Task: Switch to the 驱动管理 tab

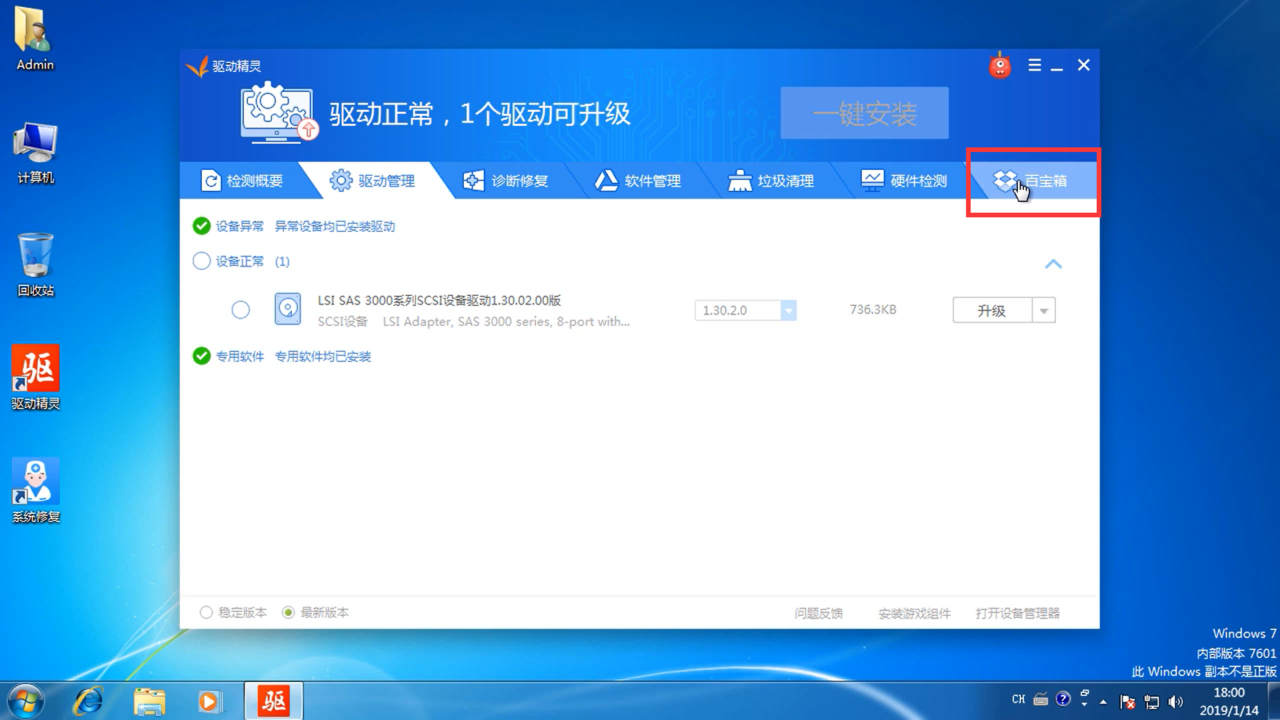Action: click(372, 181)
